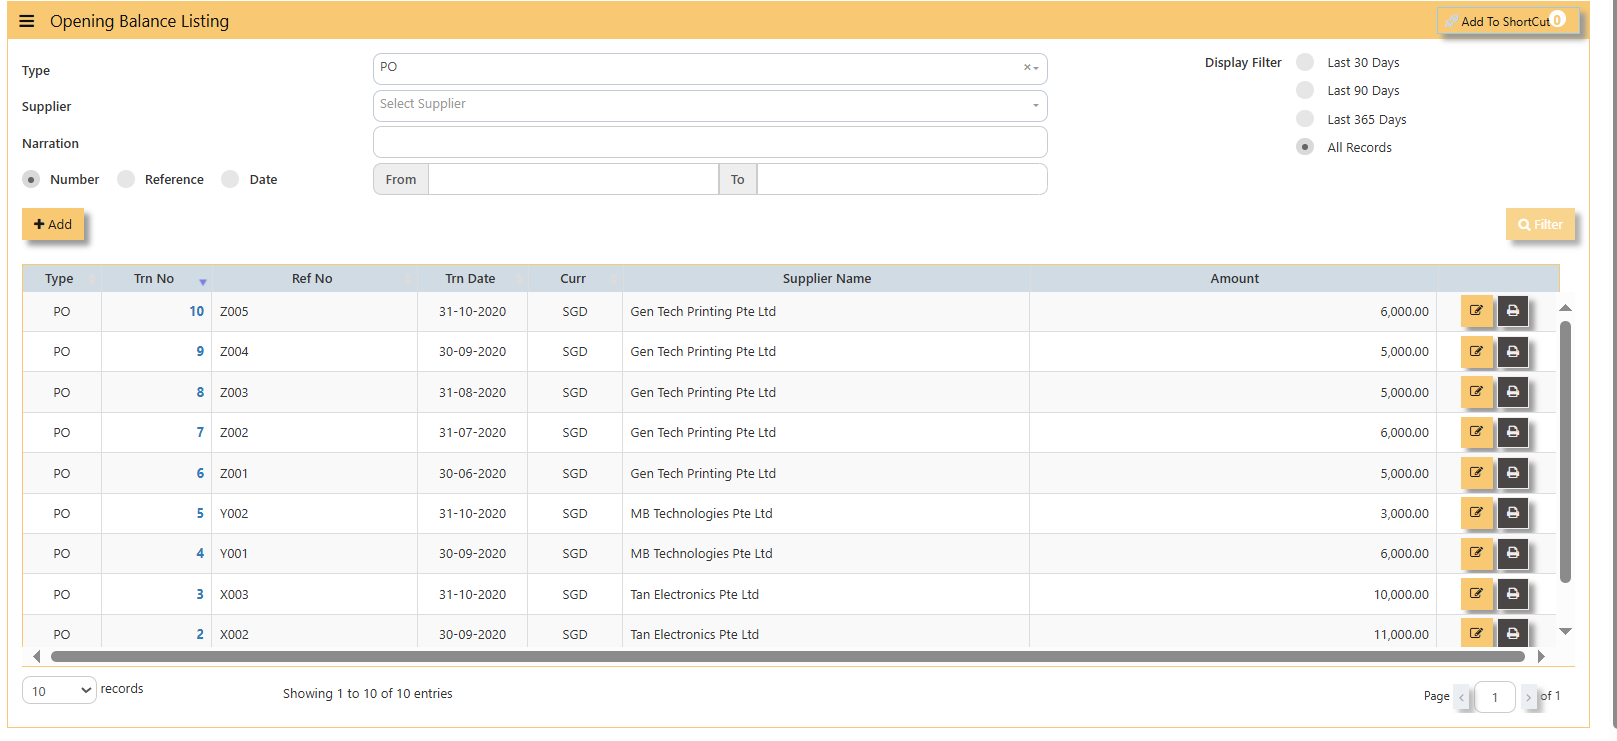Click 'Showing 1 to 10 of 10 entries'
1617x741 pixels.
pos(367,693)
